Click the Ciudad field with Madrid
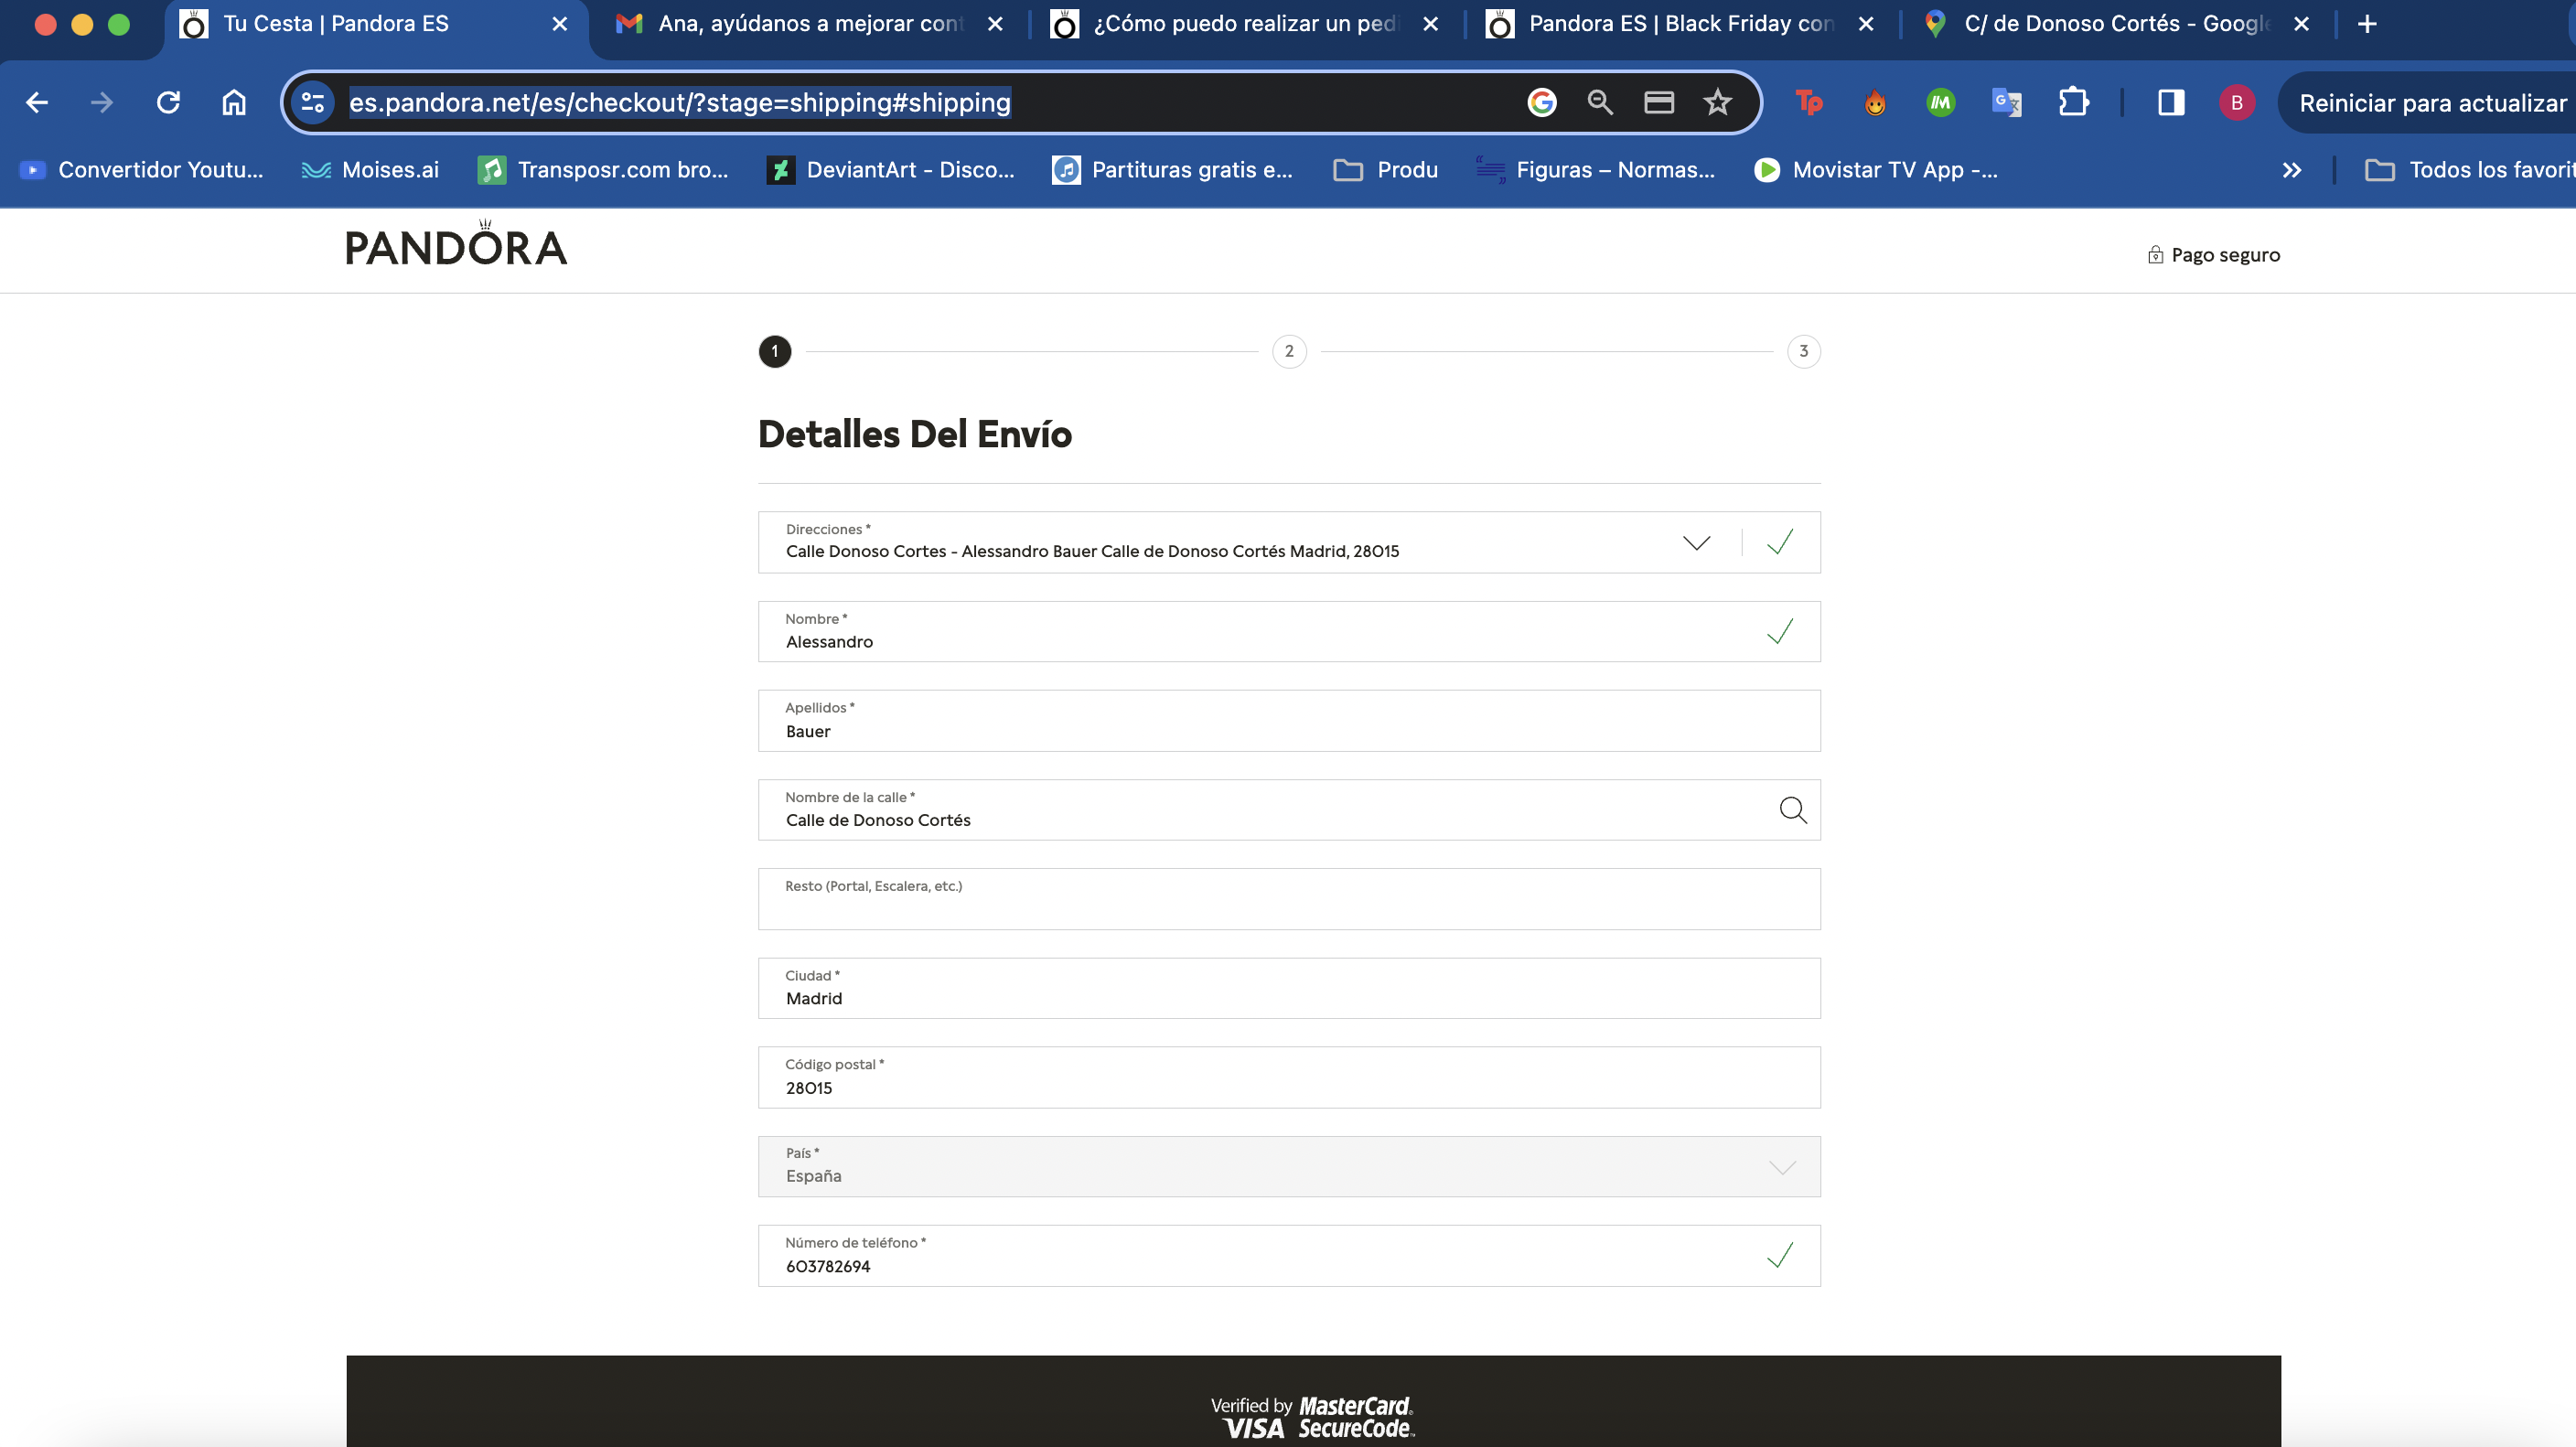 [x=1289, y=988]
